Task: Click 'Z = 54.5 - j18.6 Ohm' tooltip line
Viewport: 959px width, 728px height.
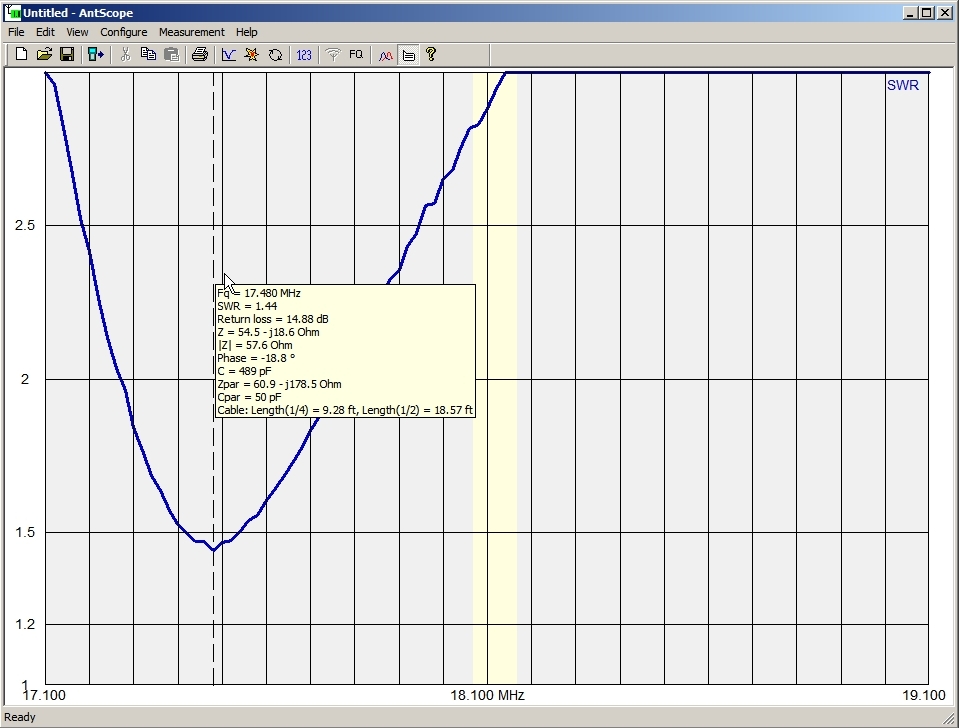Action: click(x=268, y=332)
